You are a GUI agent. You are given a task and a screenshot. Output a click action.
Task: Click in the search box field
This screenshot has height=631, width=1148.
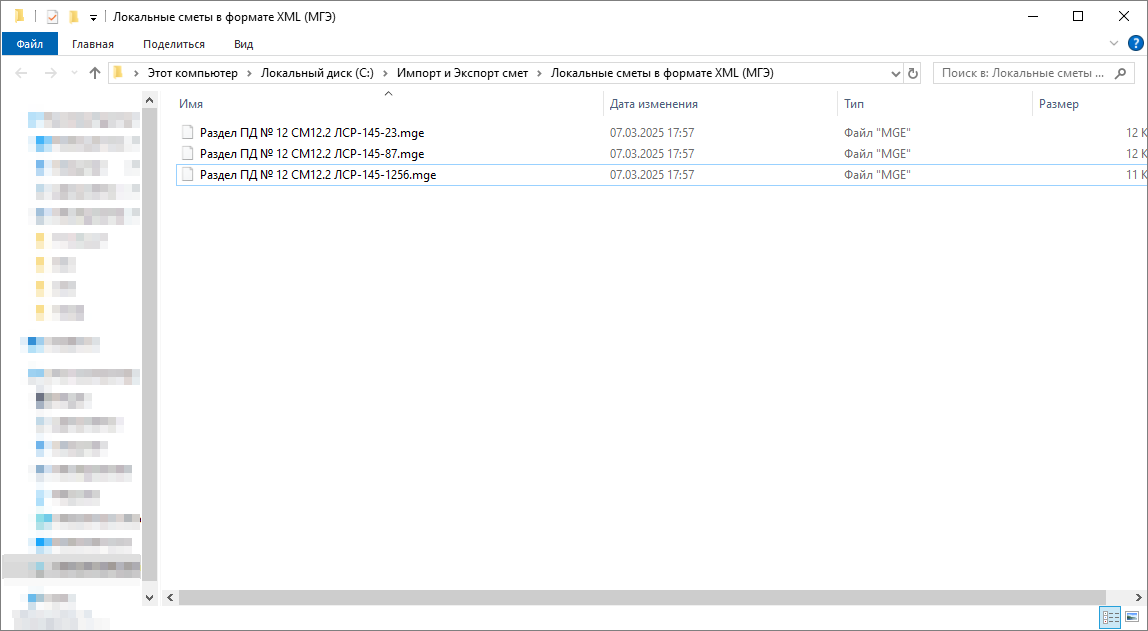click(1022, 73)
